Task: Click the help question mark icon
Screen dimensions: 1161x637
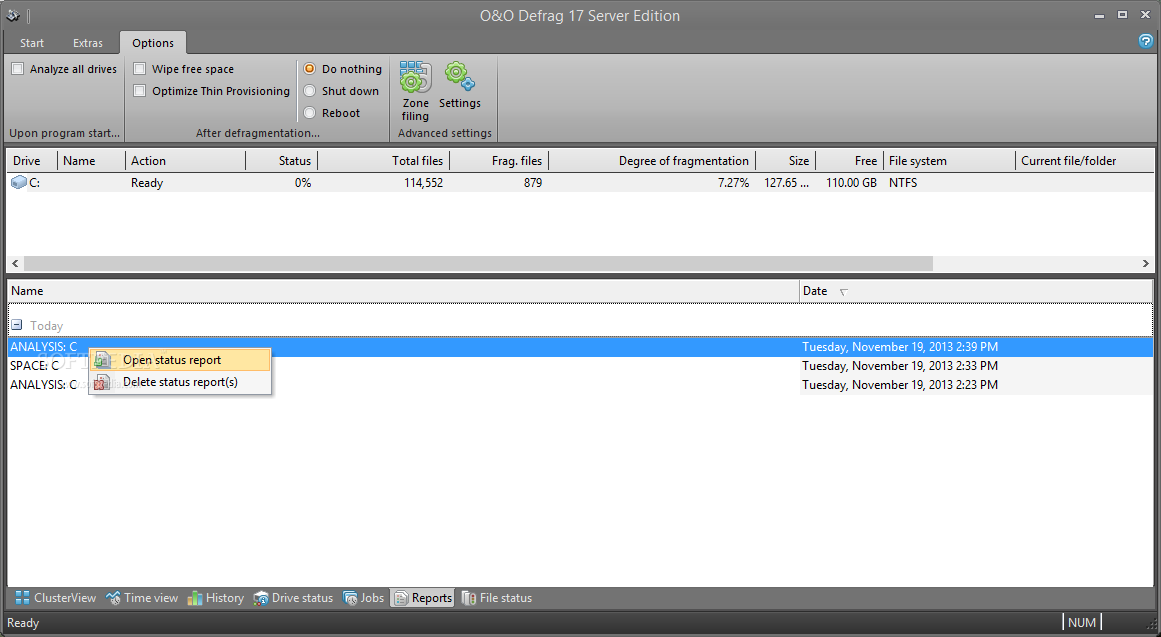Action: tap(1145, 41)
